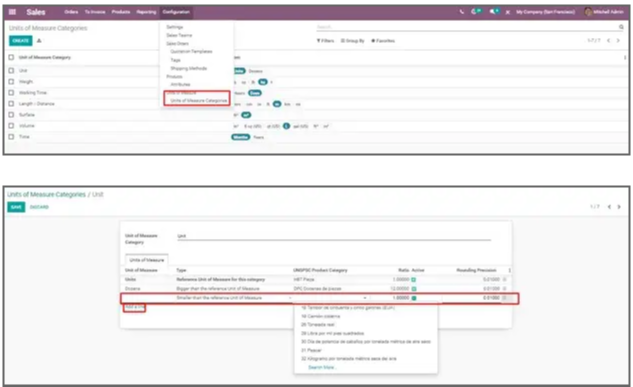Open the Filters dropdown
633x387 pixels.
coord(325,41)
